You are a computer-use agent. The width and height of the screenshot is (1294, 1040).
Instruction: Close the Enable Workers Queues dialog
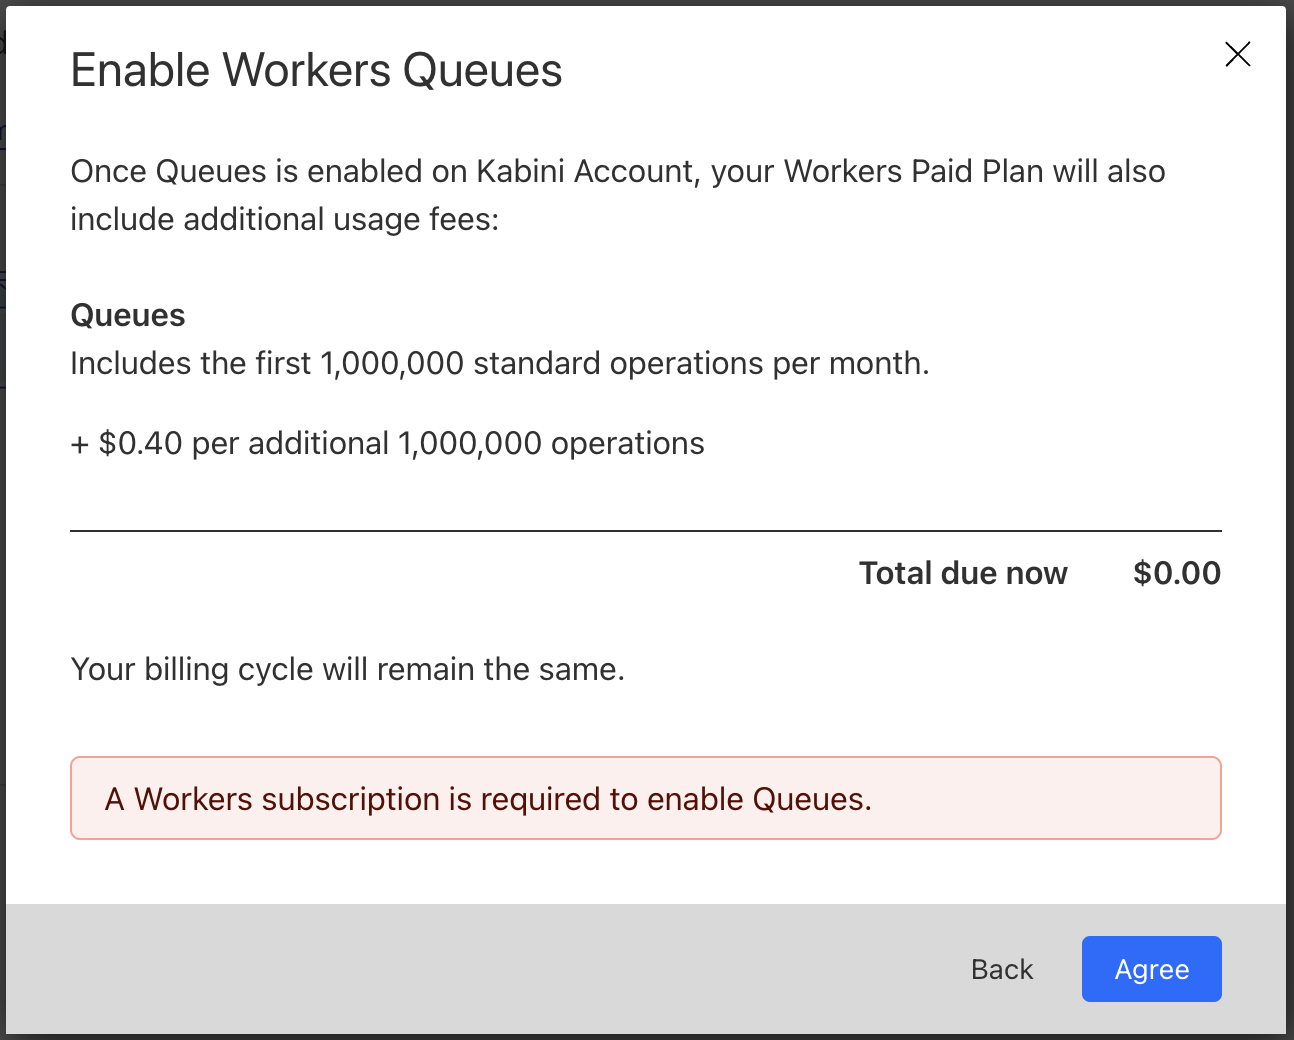[1237, 54]
